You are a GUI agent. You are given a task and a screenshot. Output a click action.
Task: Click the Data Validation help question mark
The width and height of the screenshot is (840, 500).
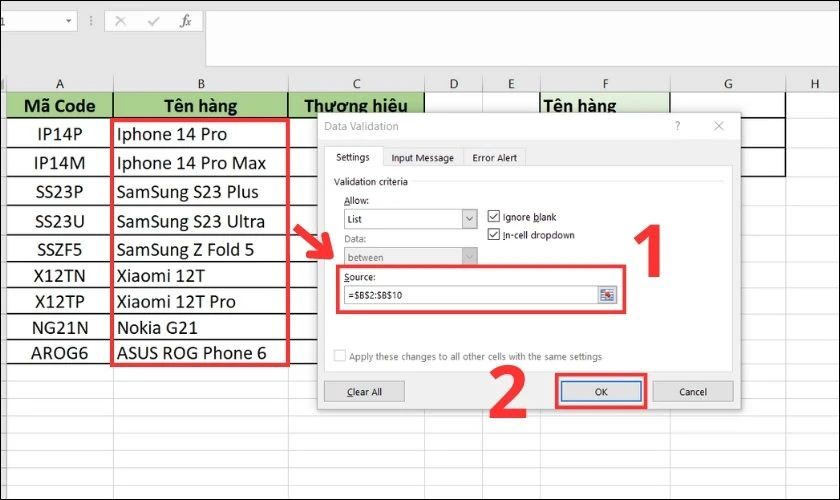pyautogui.click(x=678, y=126)
